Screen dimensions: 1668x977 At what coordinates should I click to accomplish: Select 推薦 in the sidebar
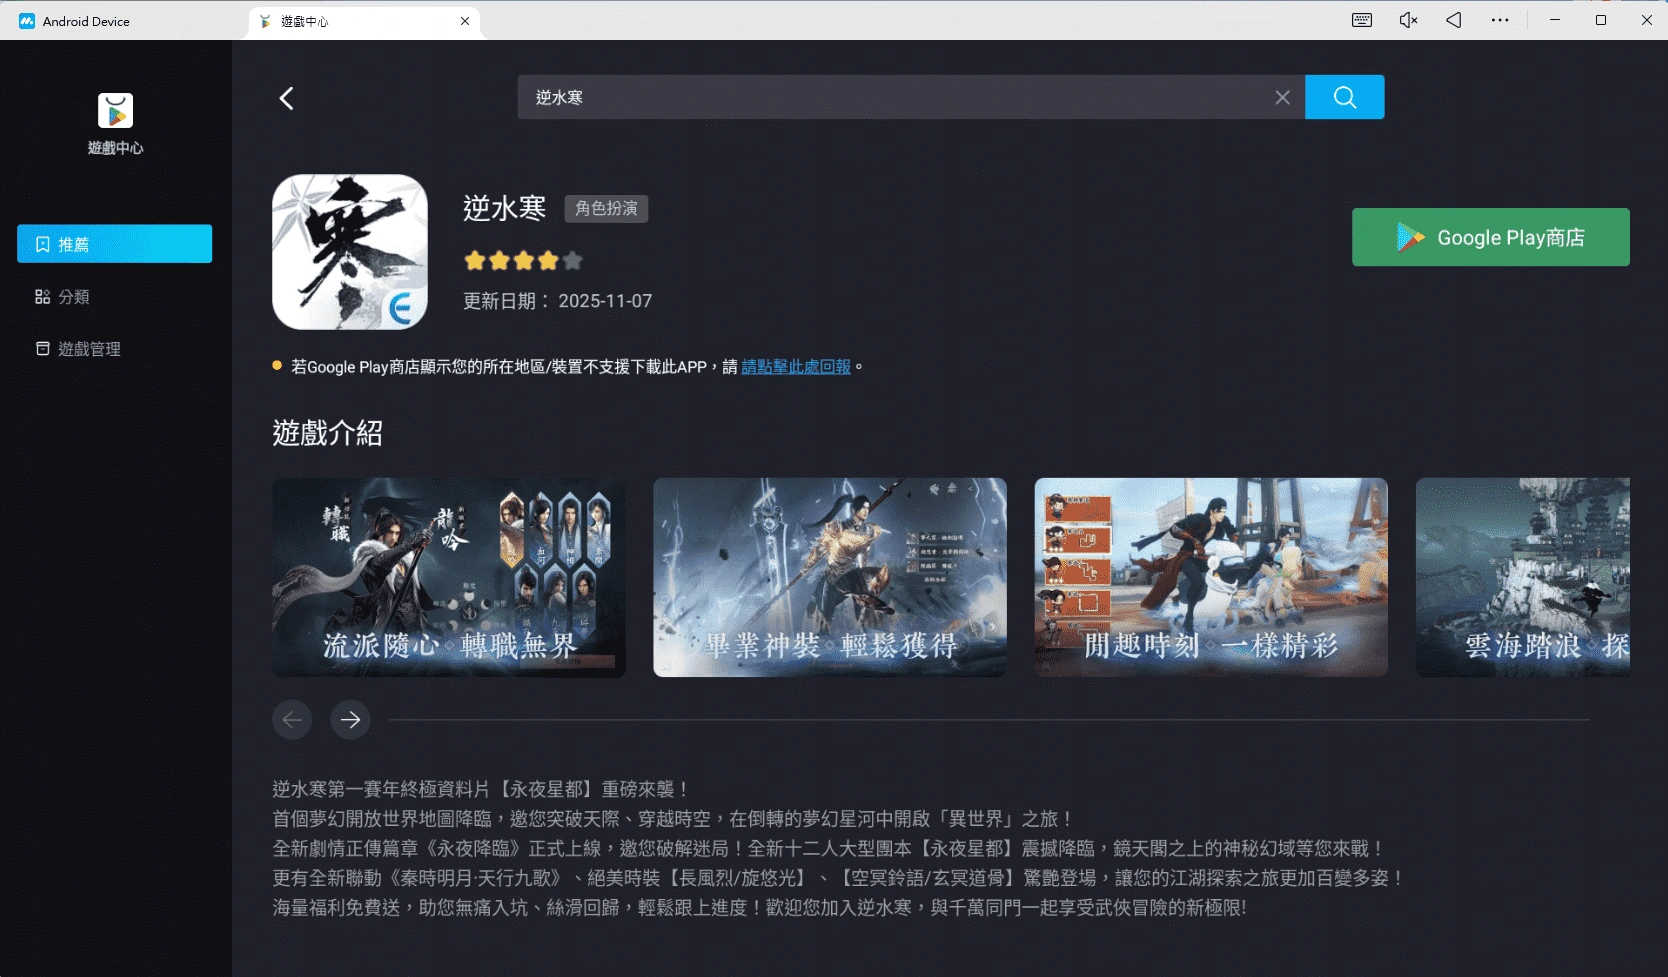point(114,243)
